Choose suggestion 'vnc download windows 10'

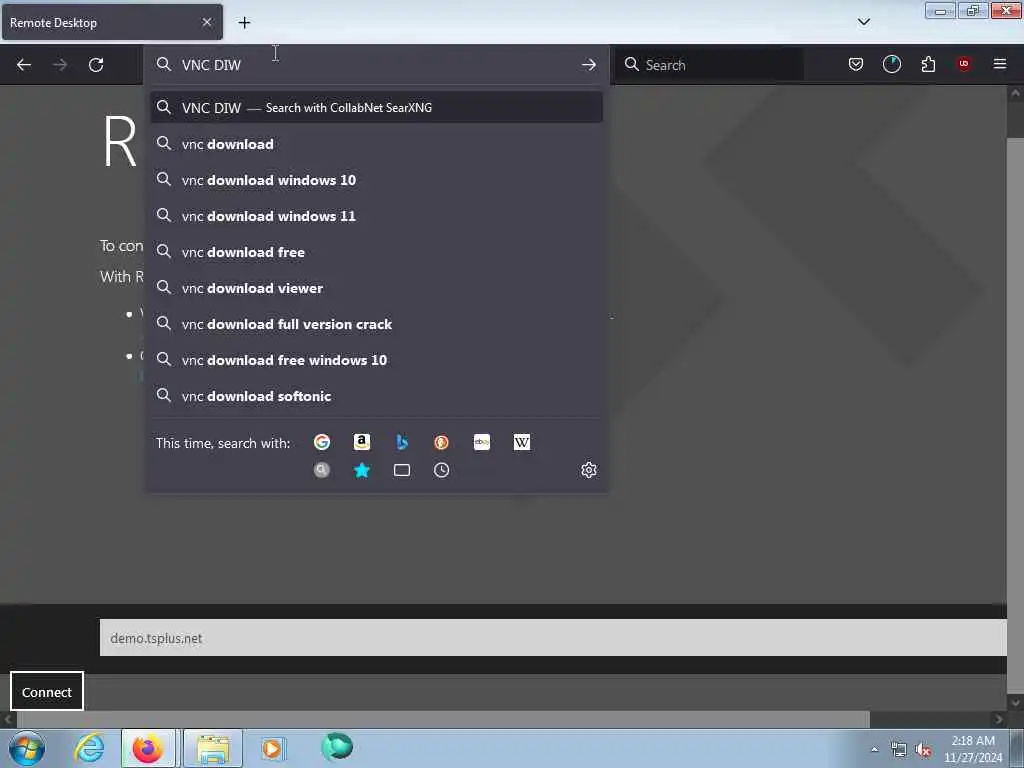[376, 180]
